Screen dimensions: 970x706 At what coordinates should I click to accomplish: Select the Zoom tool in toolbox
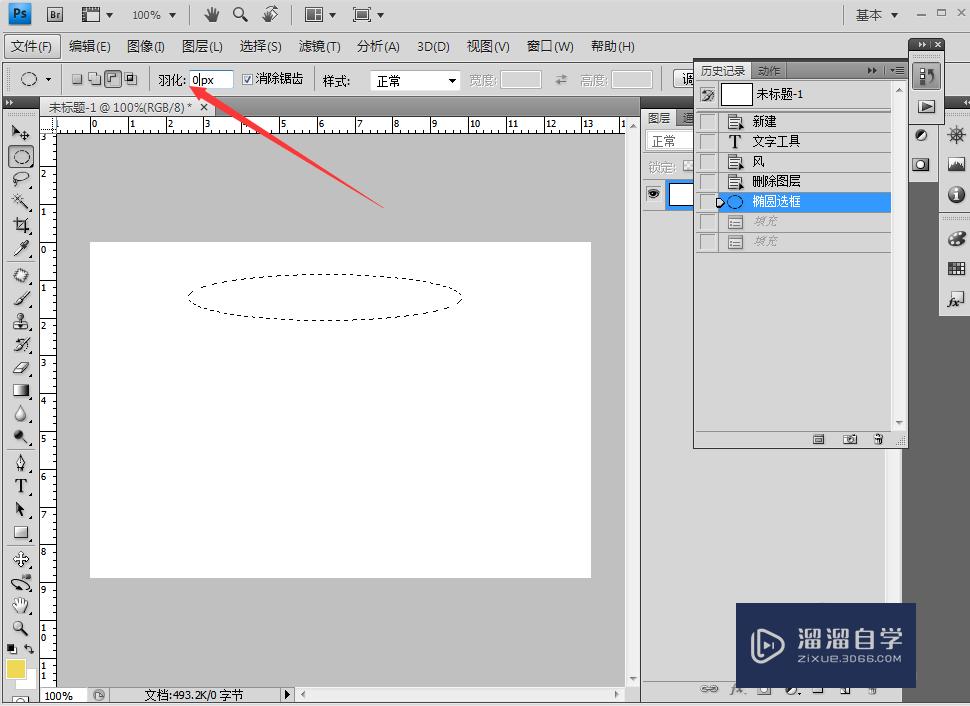(20, 628)
